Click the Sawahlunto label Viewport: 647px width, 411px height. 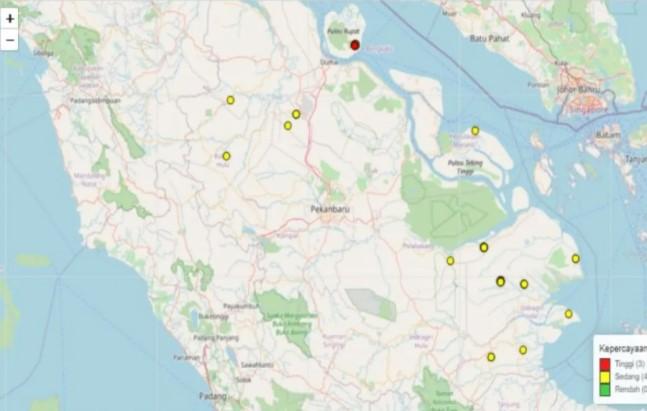point(257,365)
